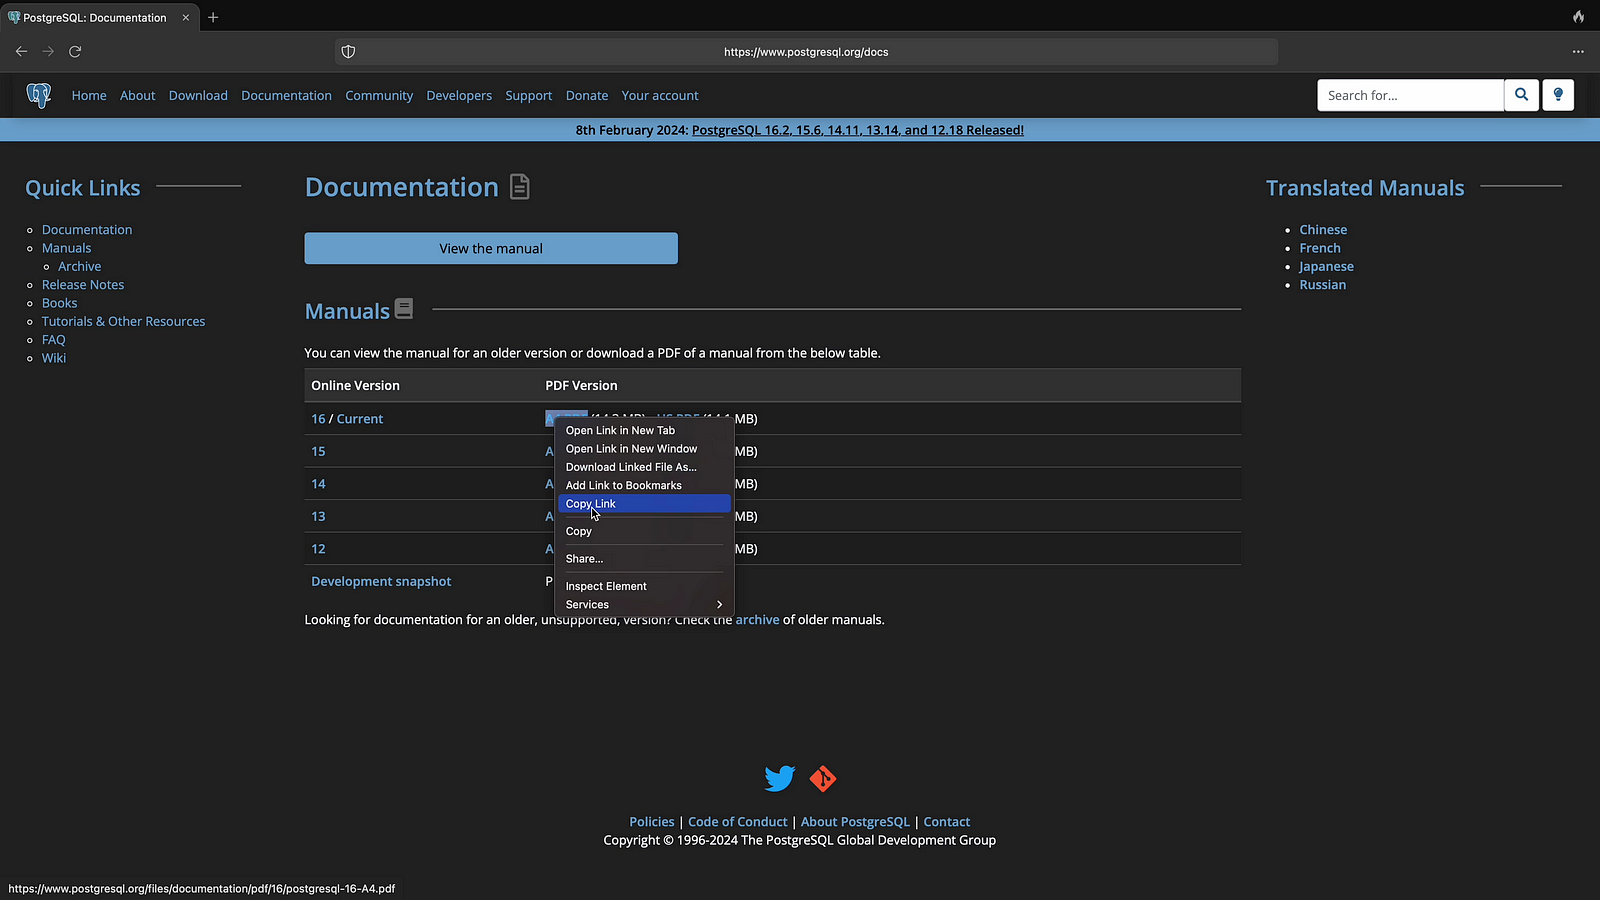The width and height of the screenshot is (1600, 900).
Task: Open Download in the top navigation
Action: (x=198, y=96)
